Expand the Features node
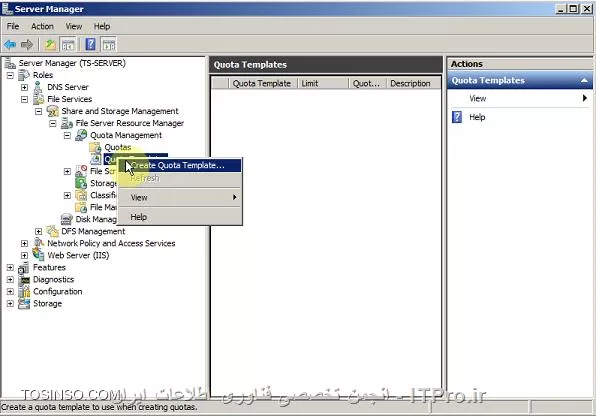The height and width of the screenshot is (416, 596). click(x=10, y=268)
